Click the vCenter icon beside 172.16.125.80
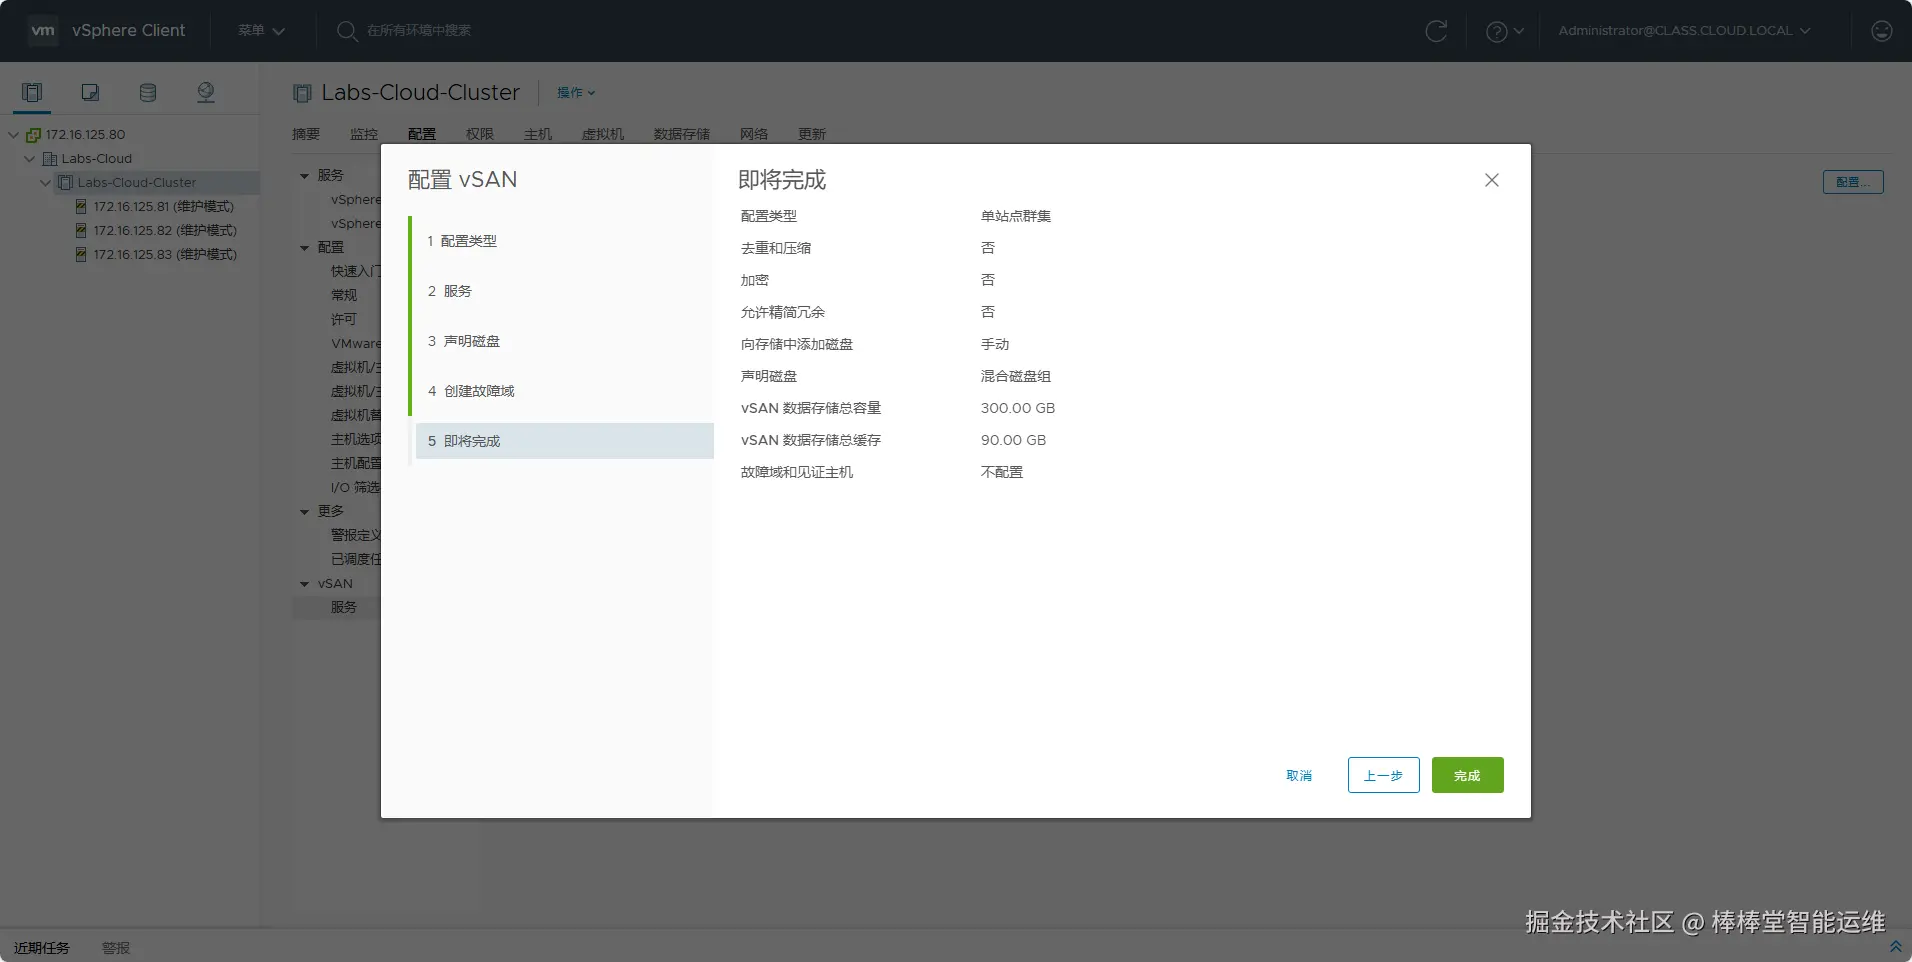Viewport: 1912px width, 962px height. click(x=33, y=135)
